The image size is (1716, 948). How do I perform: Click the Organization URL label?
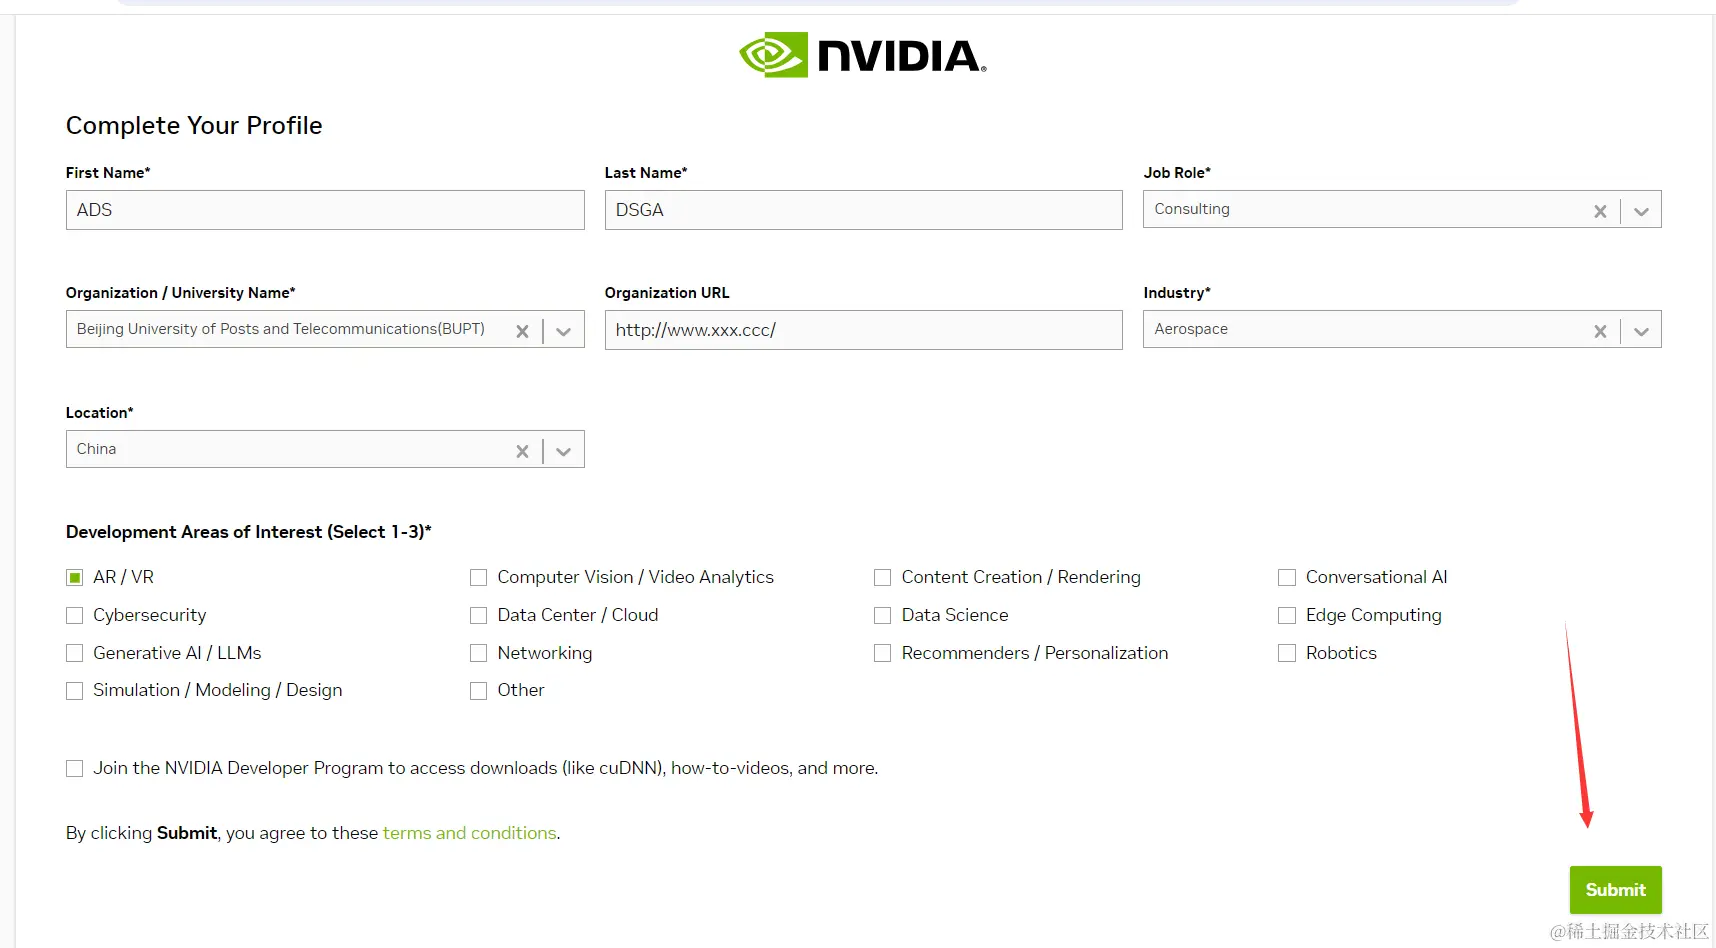click(667, 293)
